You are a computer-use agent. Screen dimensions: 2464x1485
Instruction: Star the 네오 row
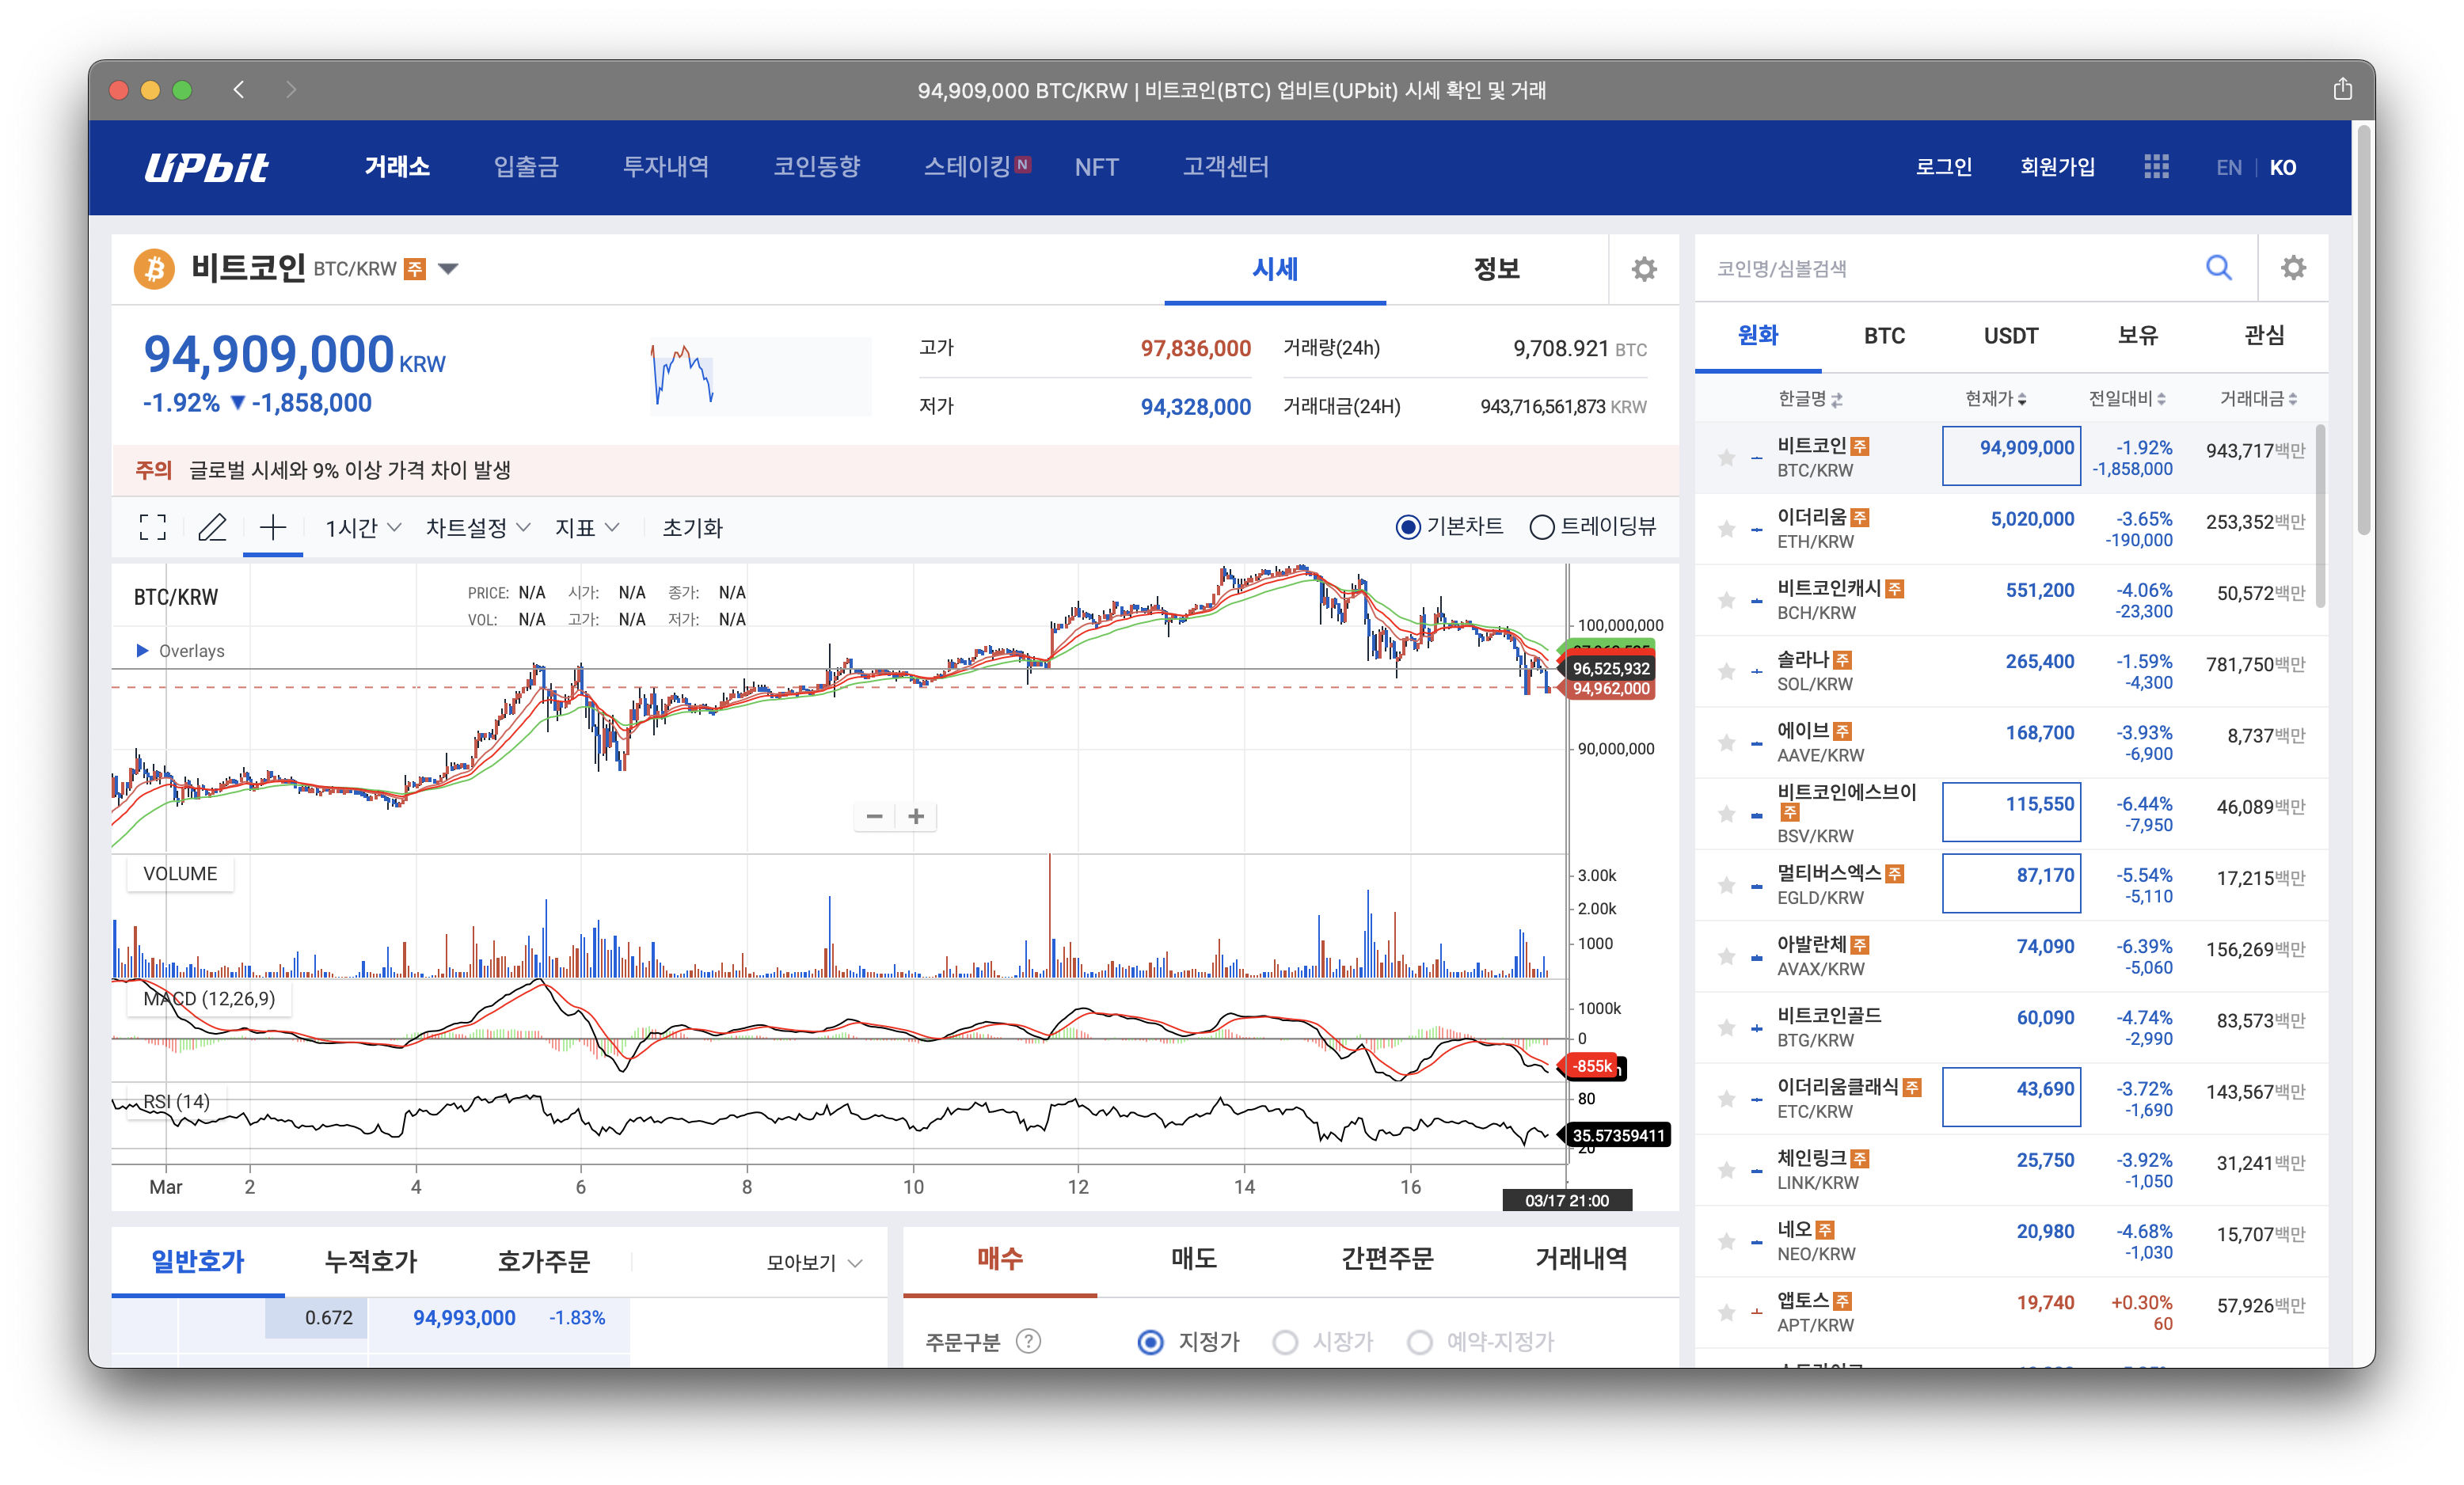click(1726, 1242)
